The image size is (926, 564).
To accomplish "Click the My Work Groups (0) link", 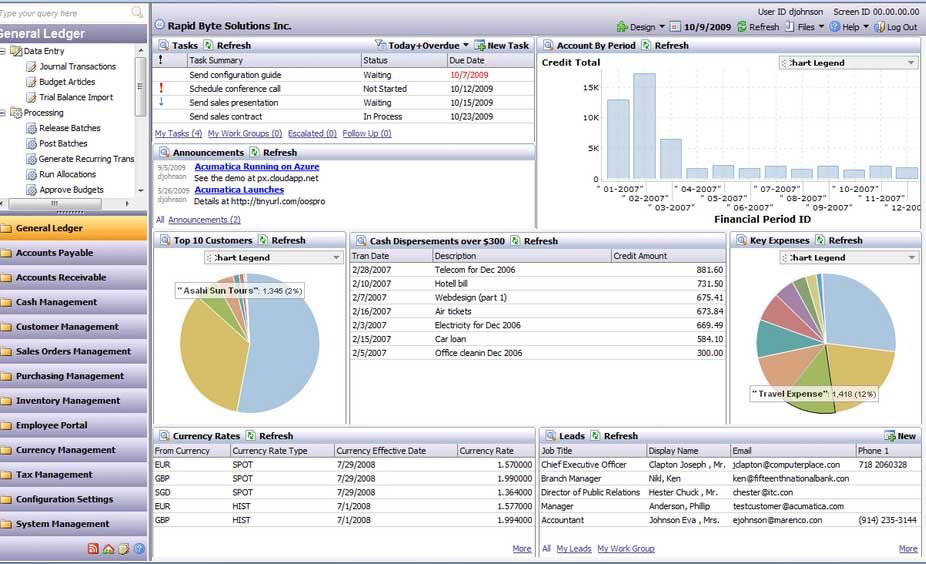I will (x=244, y=133).
